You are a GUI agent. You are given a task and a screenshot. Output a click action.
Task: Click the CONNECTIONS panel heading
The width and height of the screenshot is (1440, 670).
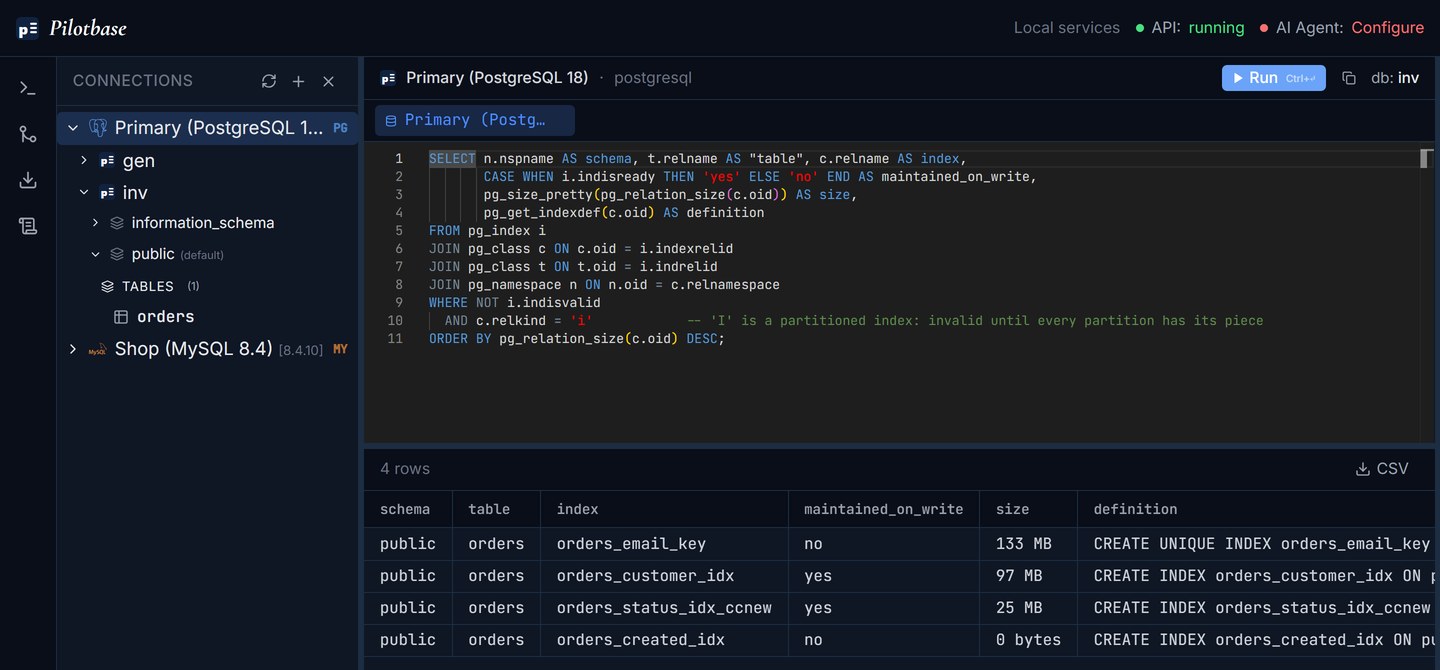click(x=133, y=81)
